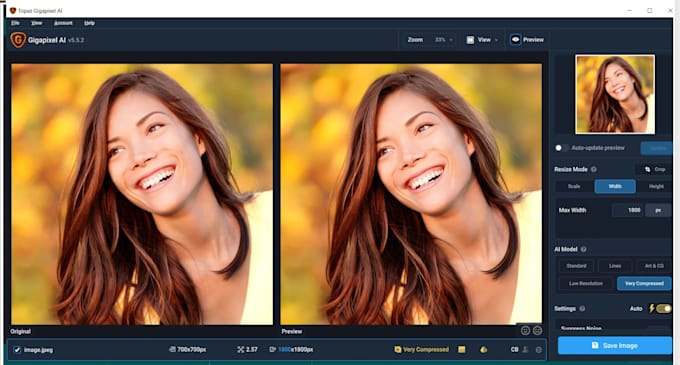Open the Zoom percentage dropdown

coord(444,40)
